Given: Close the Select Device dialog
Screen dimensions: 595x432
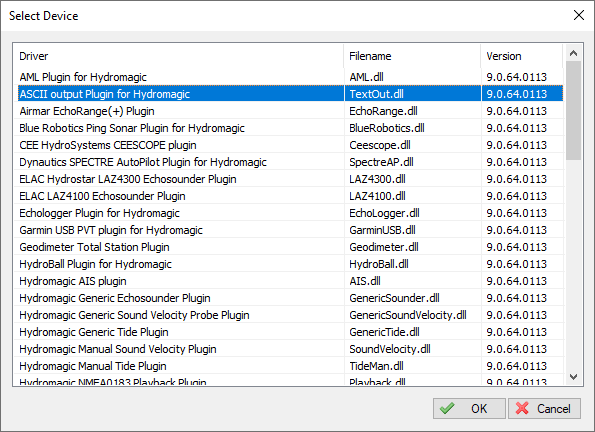Looking at the screenshot, I should [579, 16].
